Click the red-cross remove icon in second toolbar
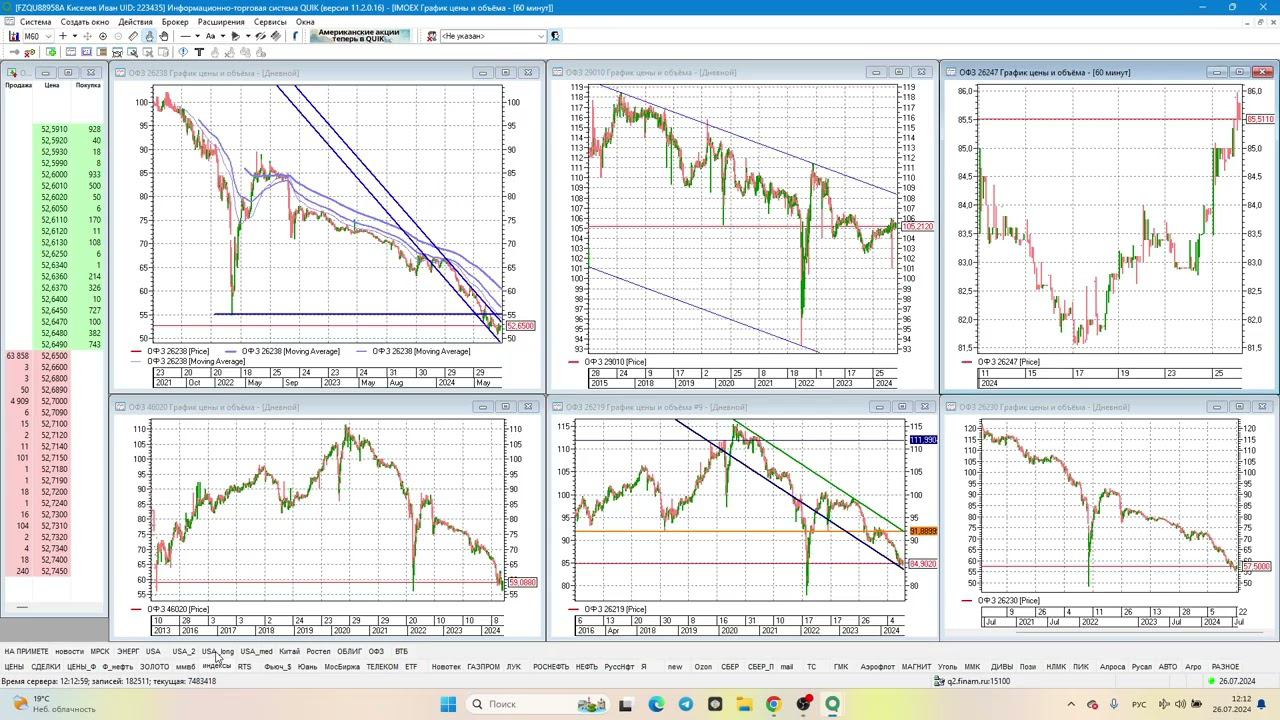Image resolution: width=1280 pixels, height=720 pixels. point(29,52)
